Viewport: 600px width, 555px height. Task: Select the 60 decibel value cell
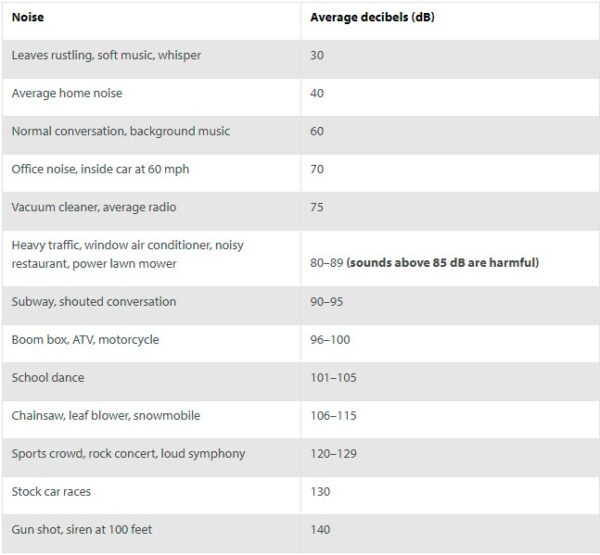317,131
